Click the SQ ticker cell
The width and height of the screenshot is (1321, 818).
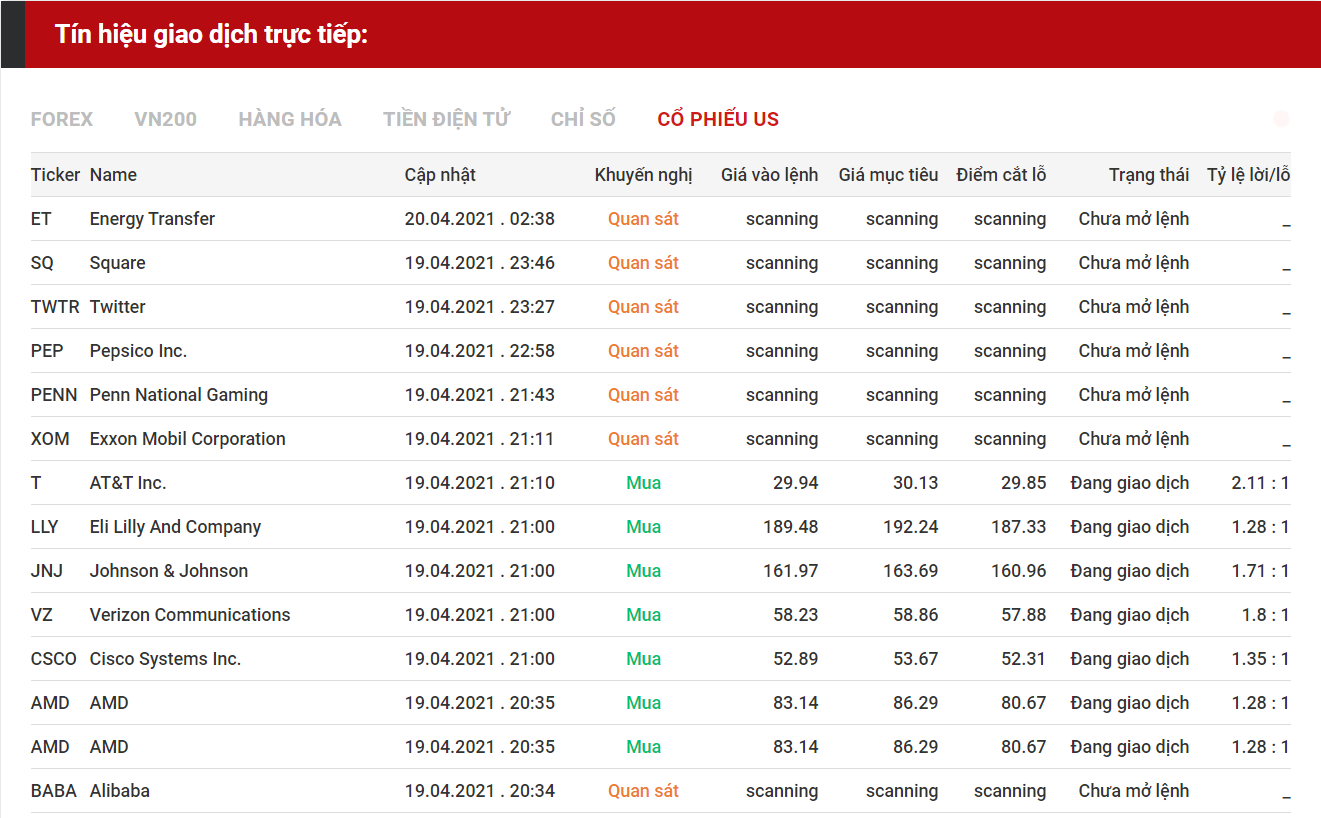tap(42, 263)
